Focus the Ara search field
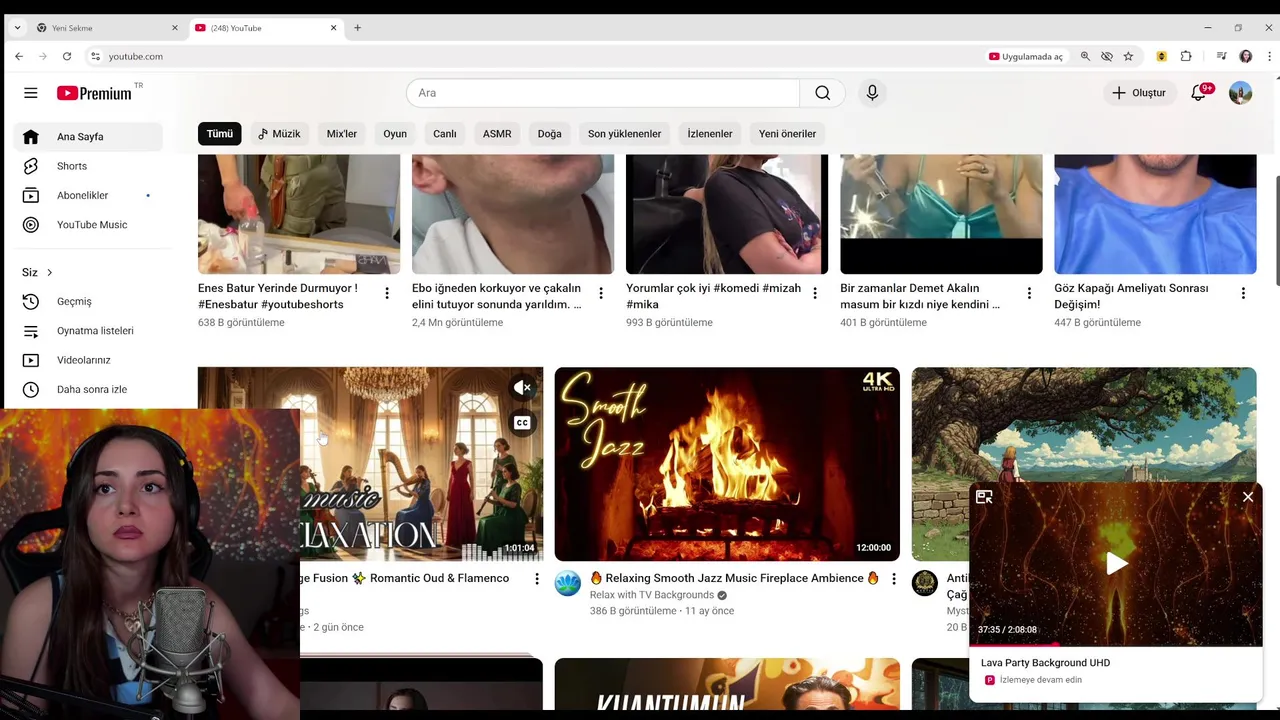Image resolution: width=1280 pixels, height=720 pixels. click(603, 93)
